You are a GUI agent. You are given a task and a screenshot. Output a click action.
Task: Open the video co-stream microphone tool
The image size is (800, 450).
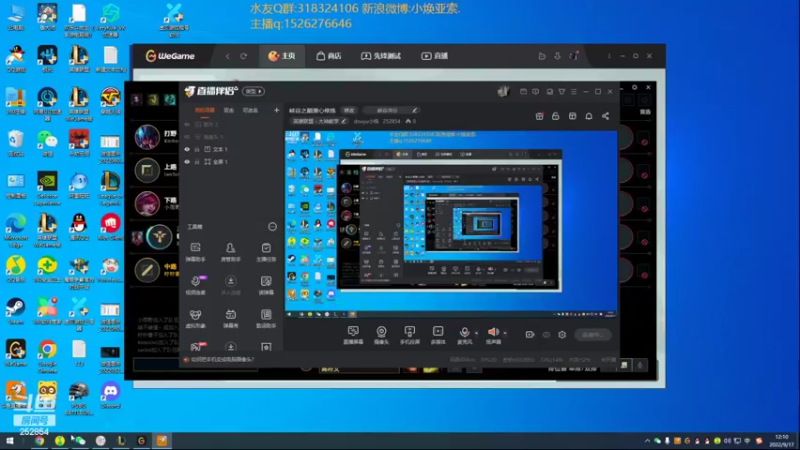click(195, 285)
